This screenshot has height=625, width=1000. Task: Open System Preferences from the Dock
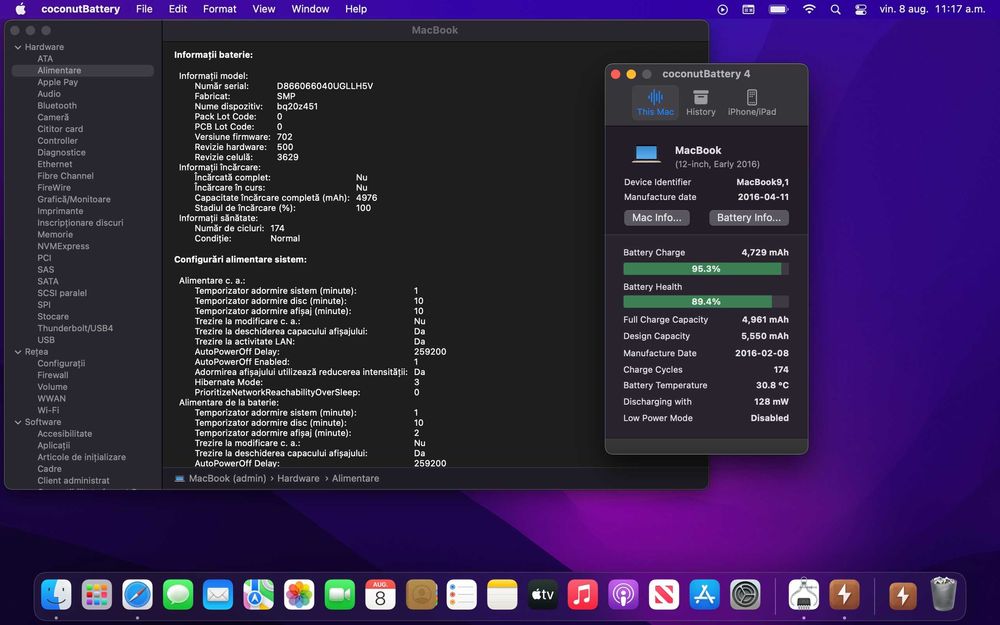click(745, 595)
